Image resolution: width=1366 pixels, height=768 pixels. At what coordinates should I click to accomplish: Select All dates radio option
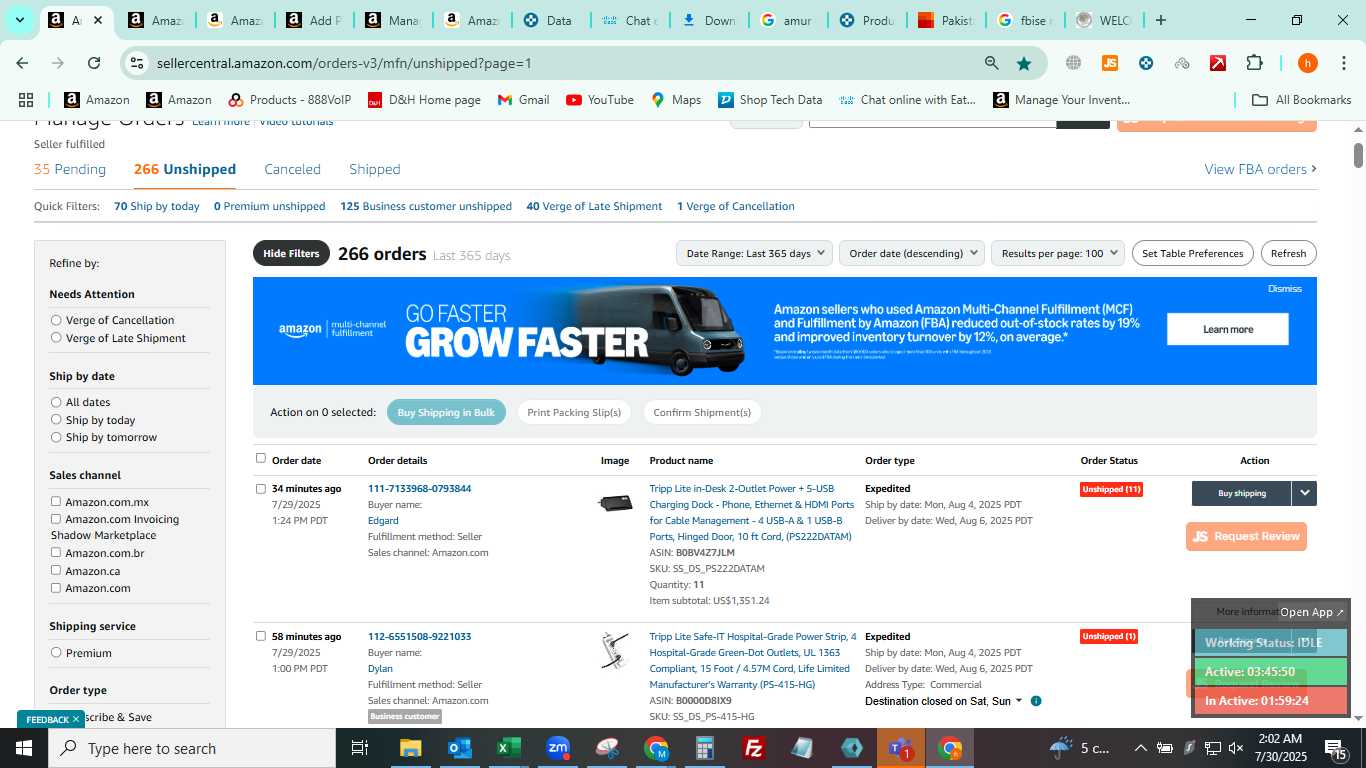coord(56,402)
